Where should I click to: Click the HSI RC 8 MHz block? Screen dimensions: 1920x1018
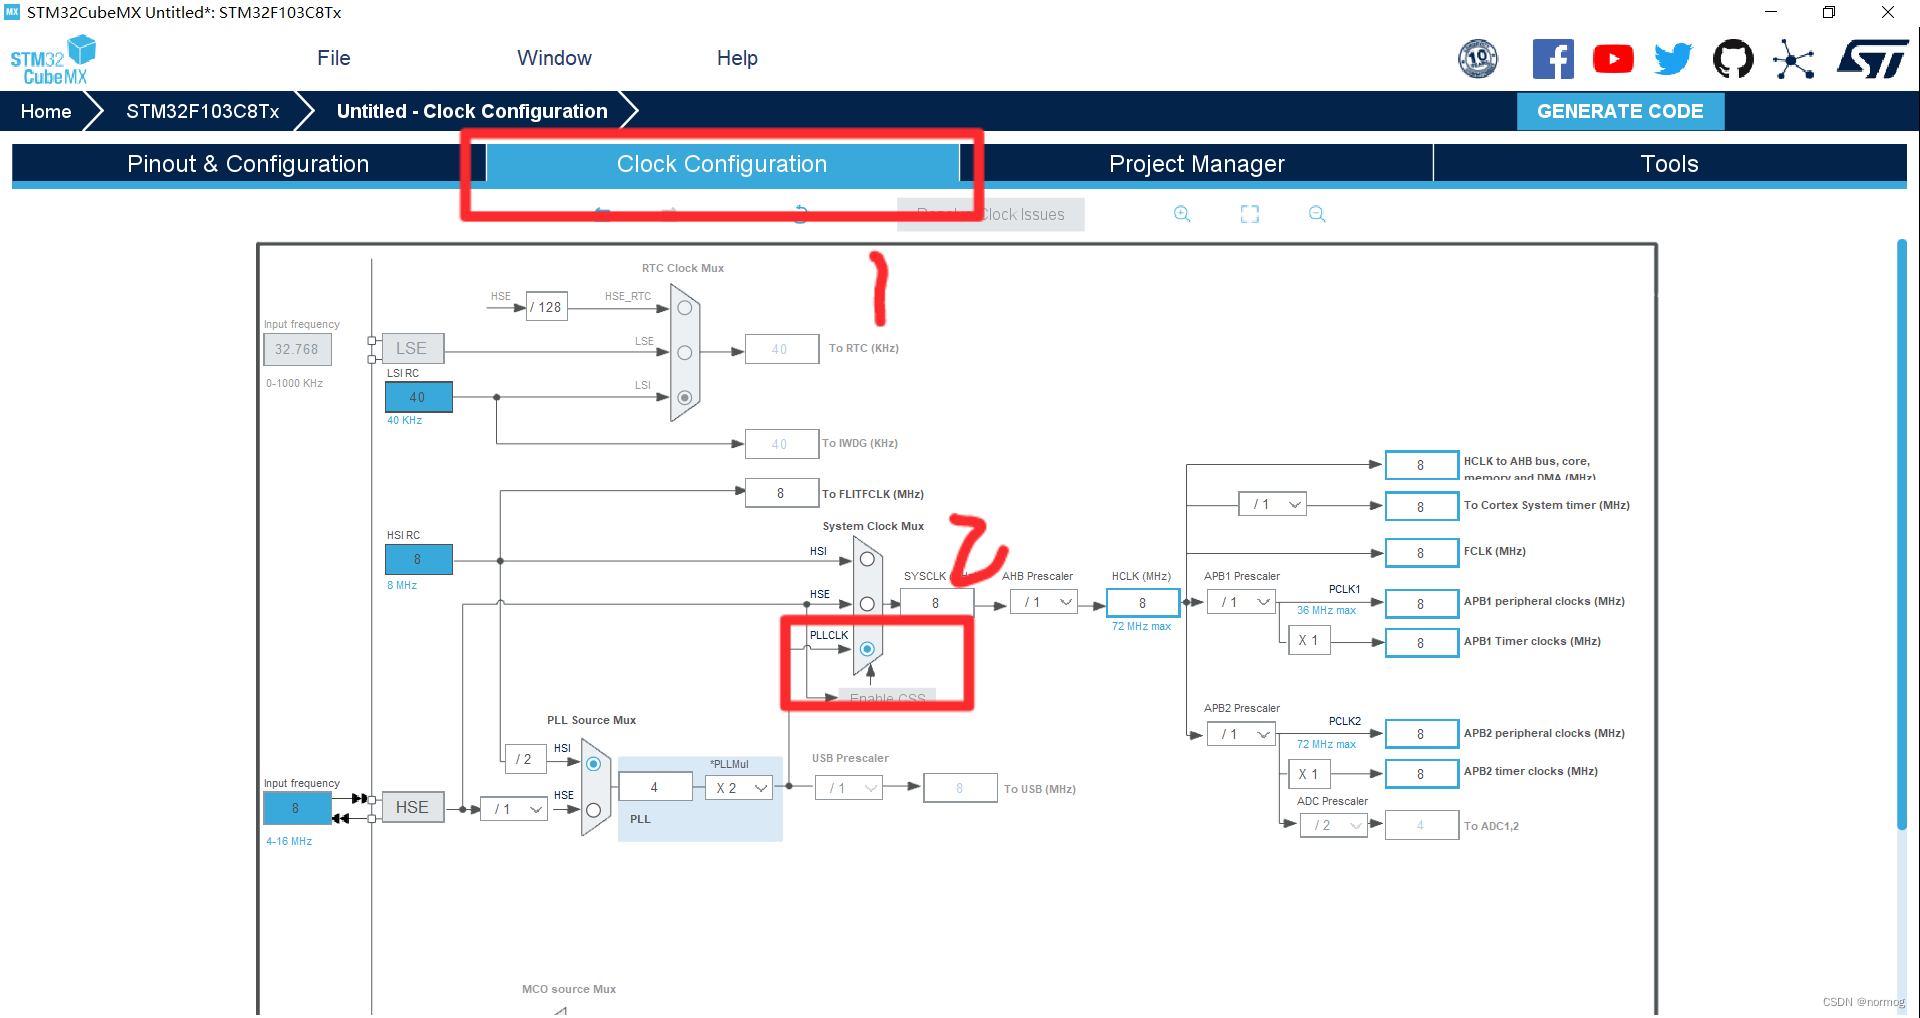(418, 559)
